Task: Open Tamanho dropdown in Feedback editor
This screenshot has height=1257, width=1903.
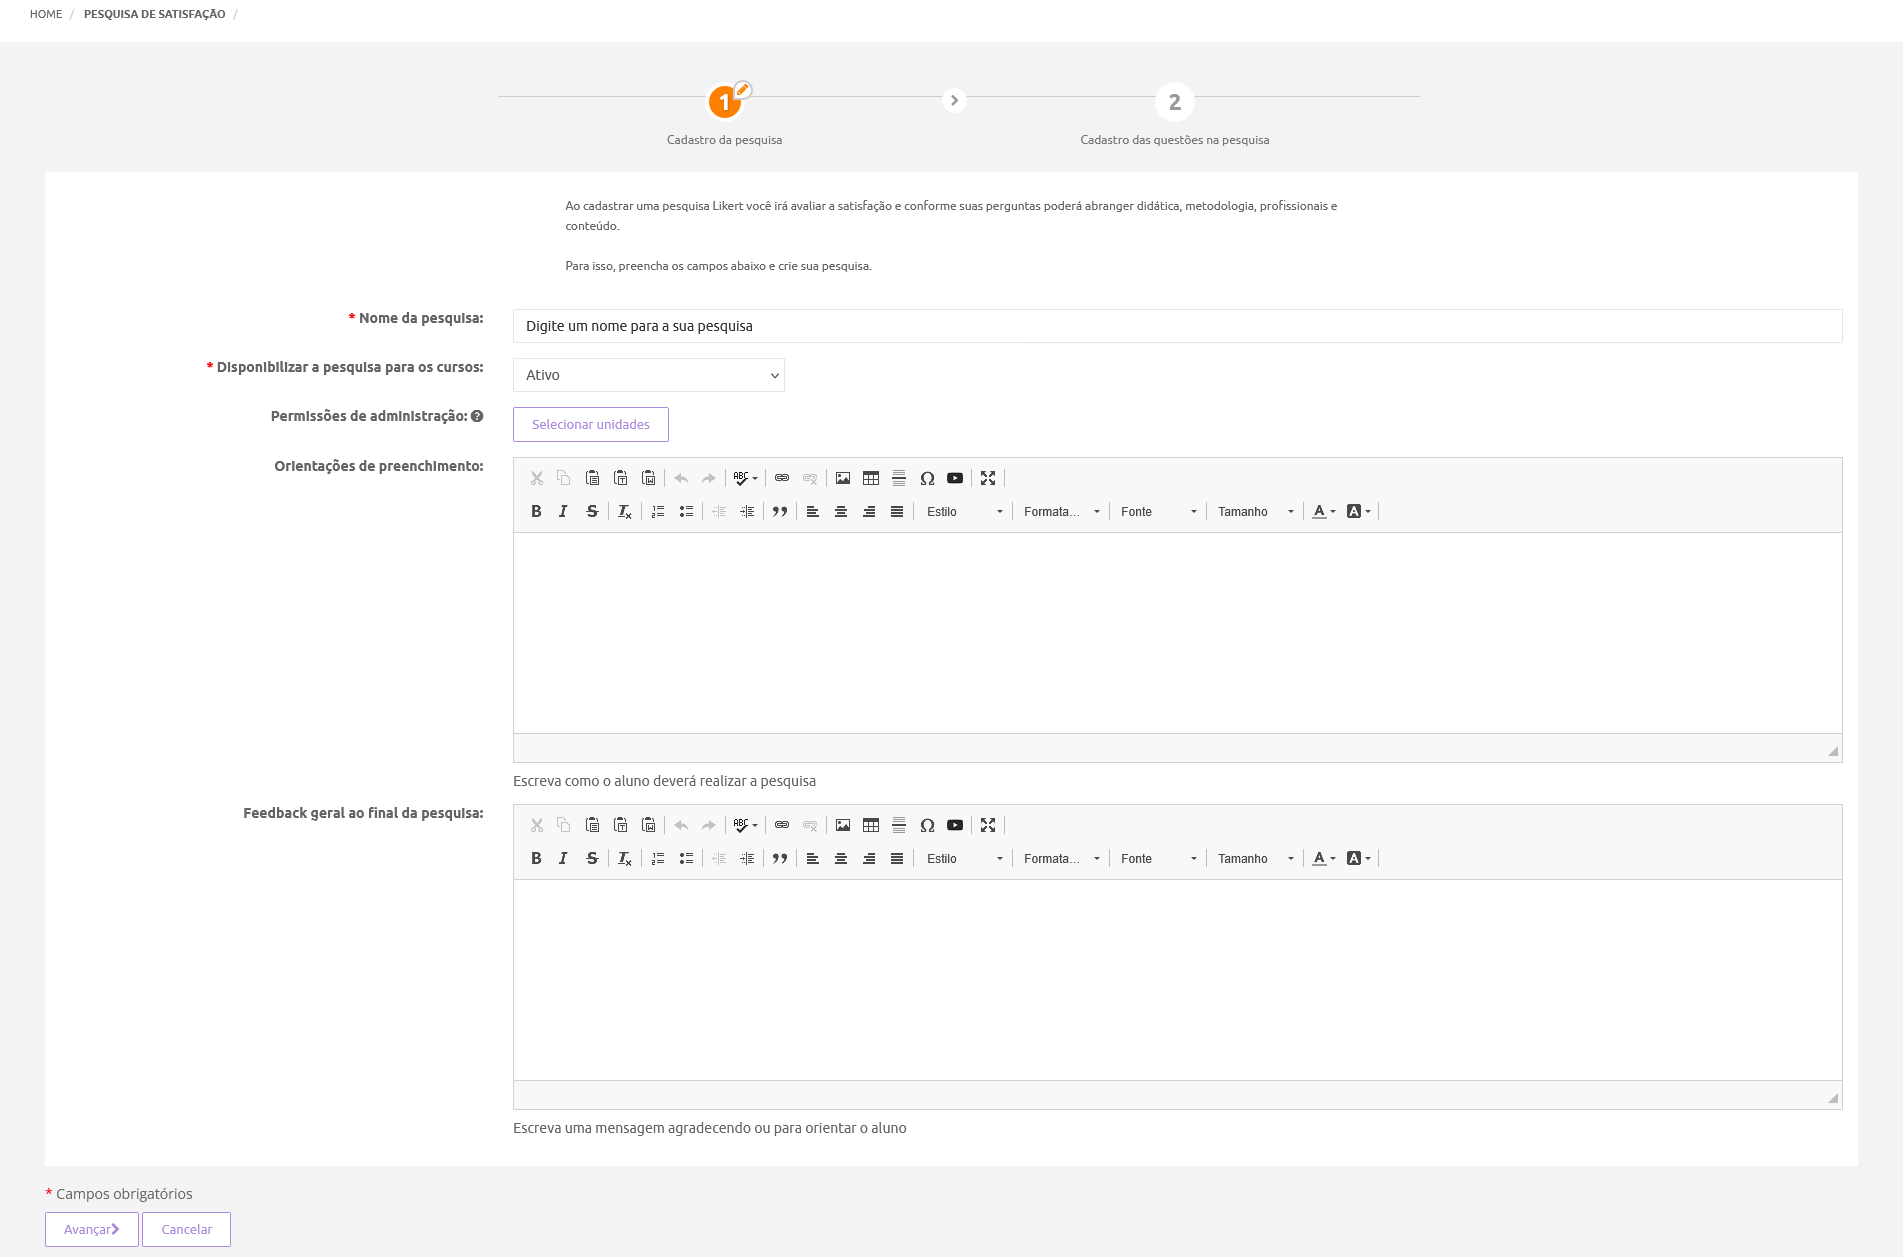Action: click(1255, 858)
